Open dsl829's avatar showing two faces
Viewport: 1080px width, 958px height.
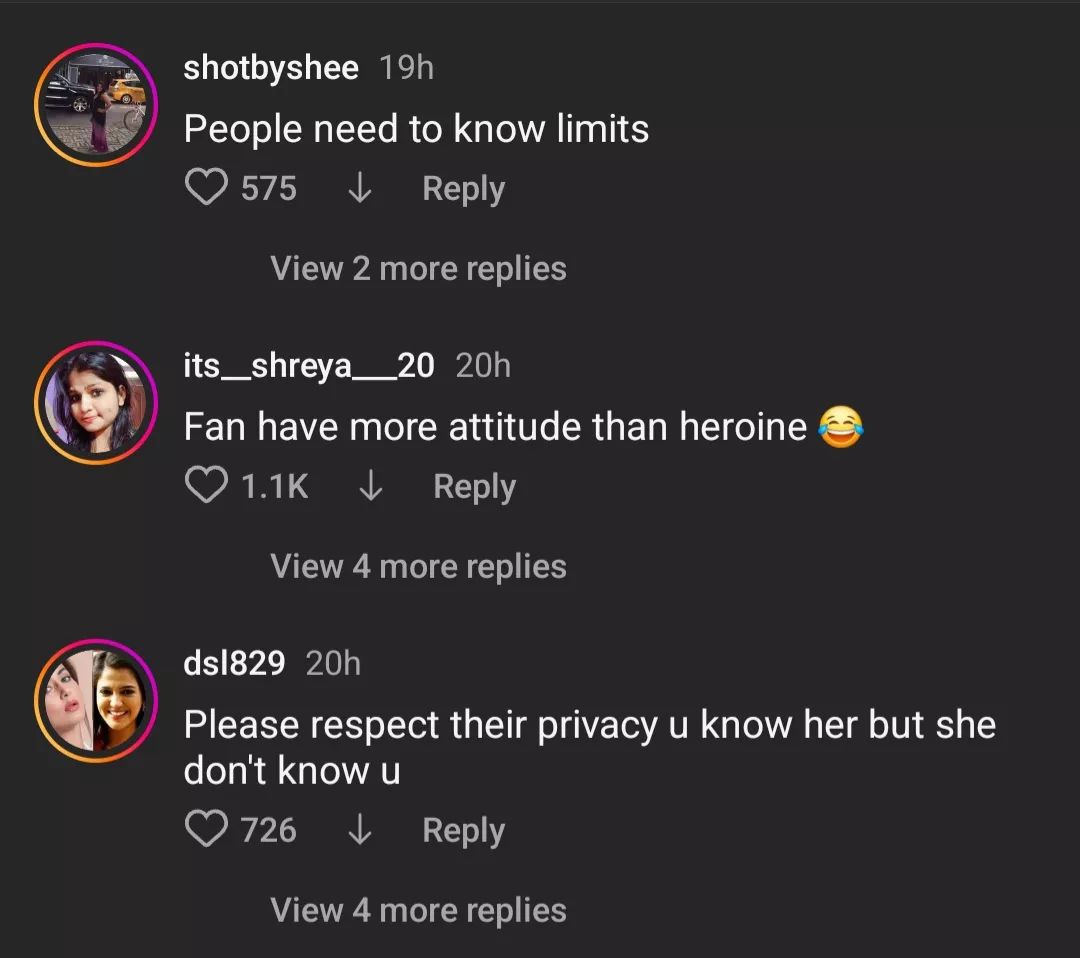(x=95, y=699)
